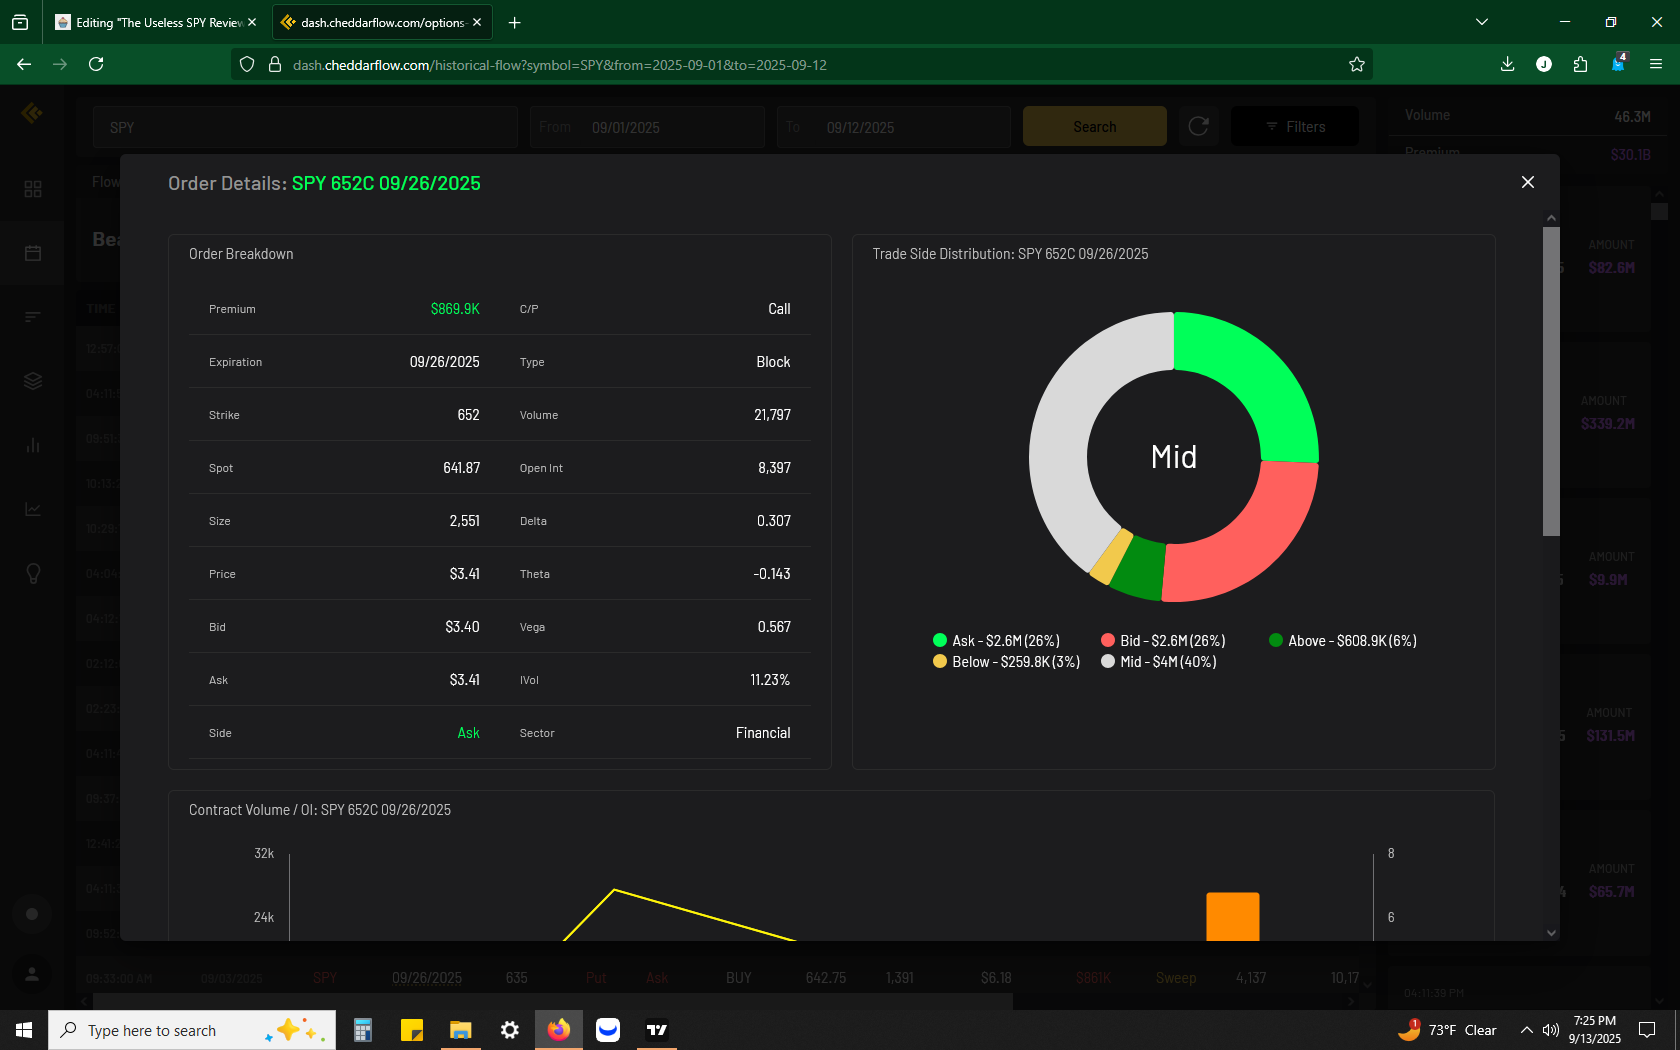
Task: Open Firefox account icon in toolbar
Action: click(1544, 64)
